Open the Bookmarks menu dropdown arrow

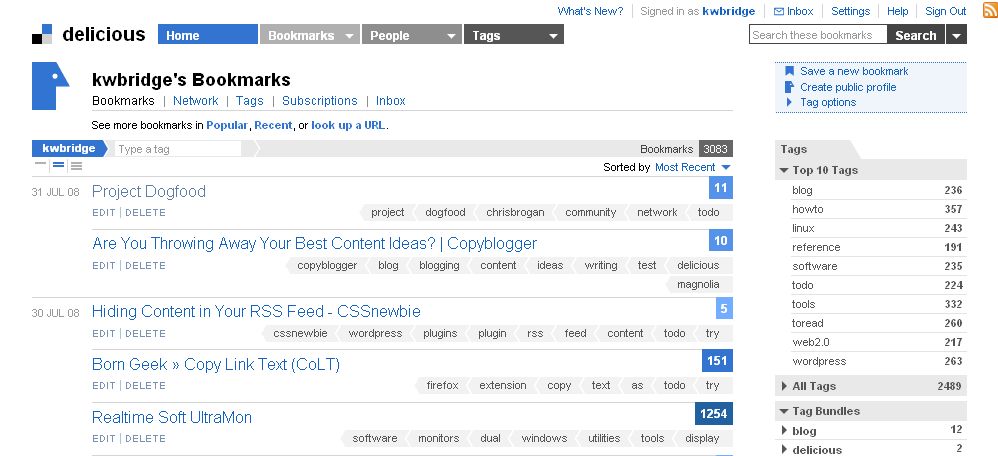349,36
